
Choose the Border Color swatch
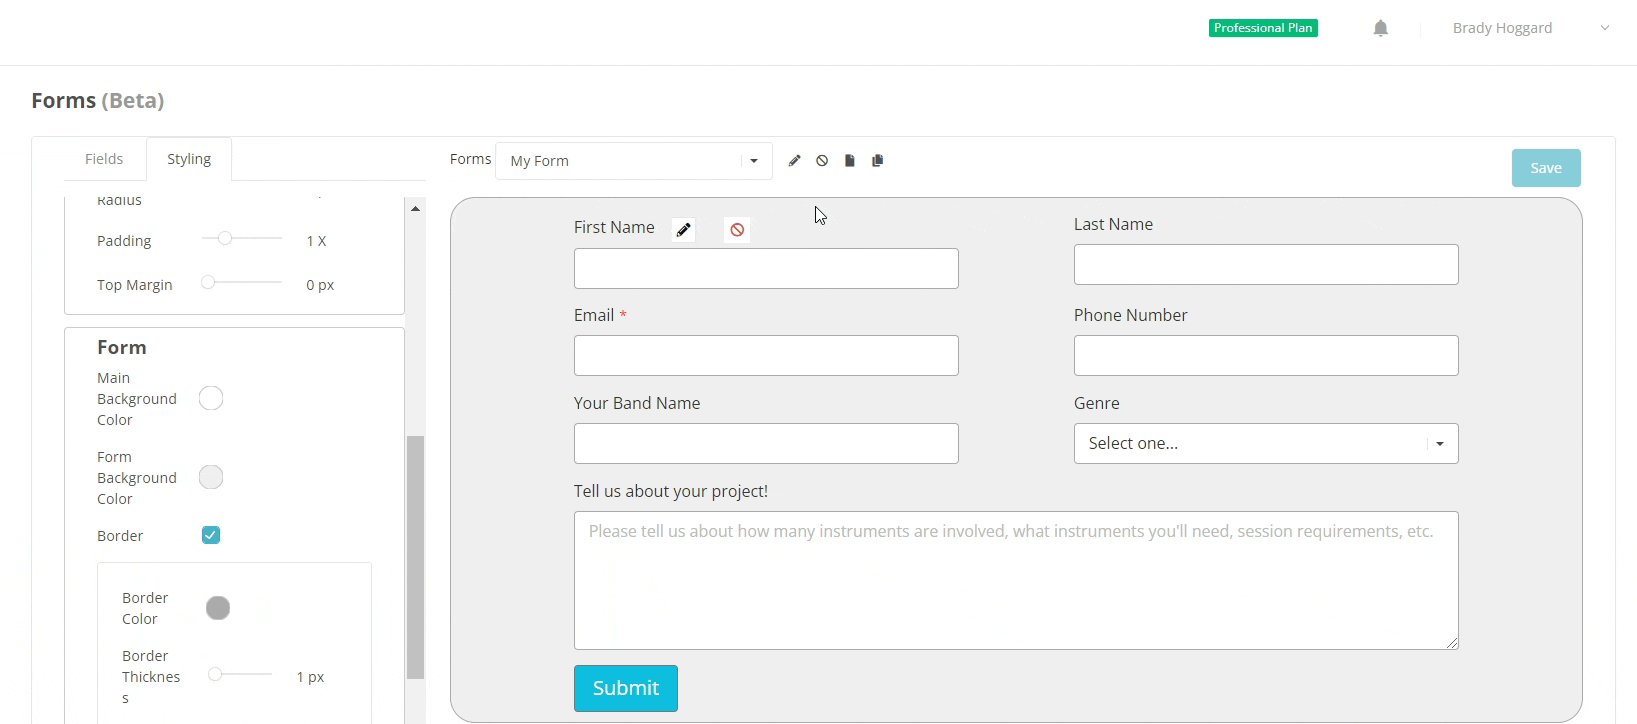click(x=218, y=608)
